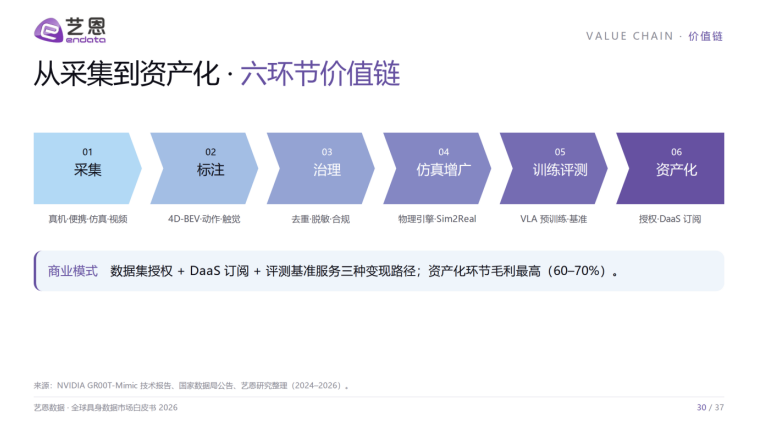
Task: Click caption '4D-BEV·动作·触觉'
Action: [x=204, y=219]
